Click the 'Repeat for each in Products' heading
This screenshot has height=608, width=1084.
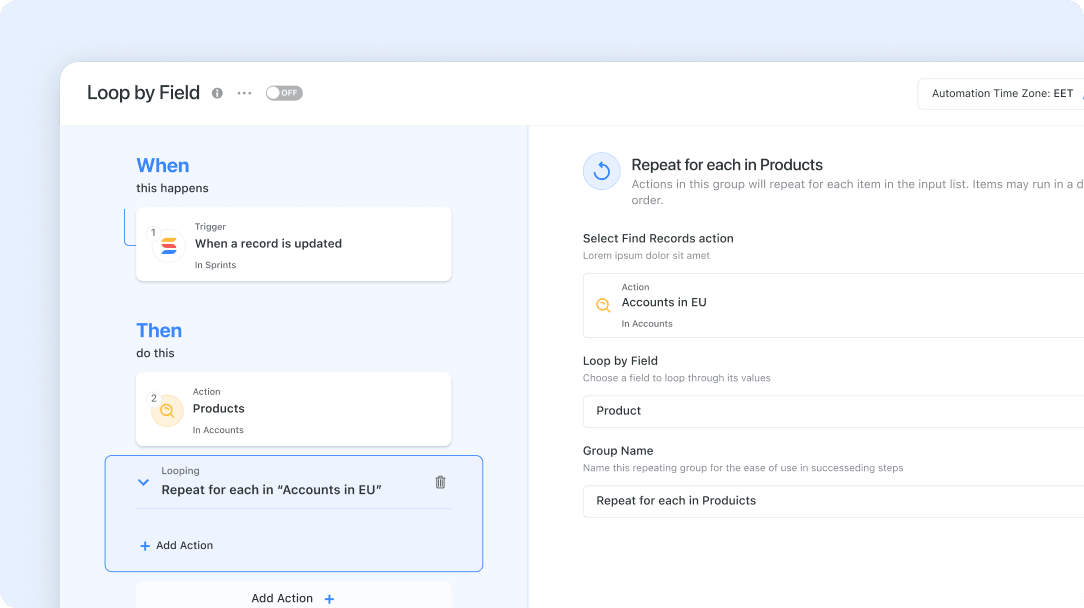point(727,165)
